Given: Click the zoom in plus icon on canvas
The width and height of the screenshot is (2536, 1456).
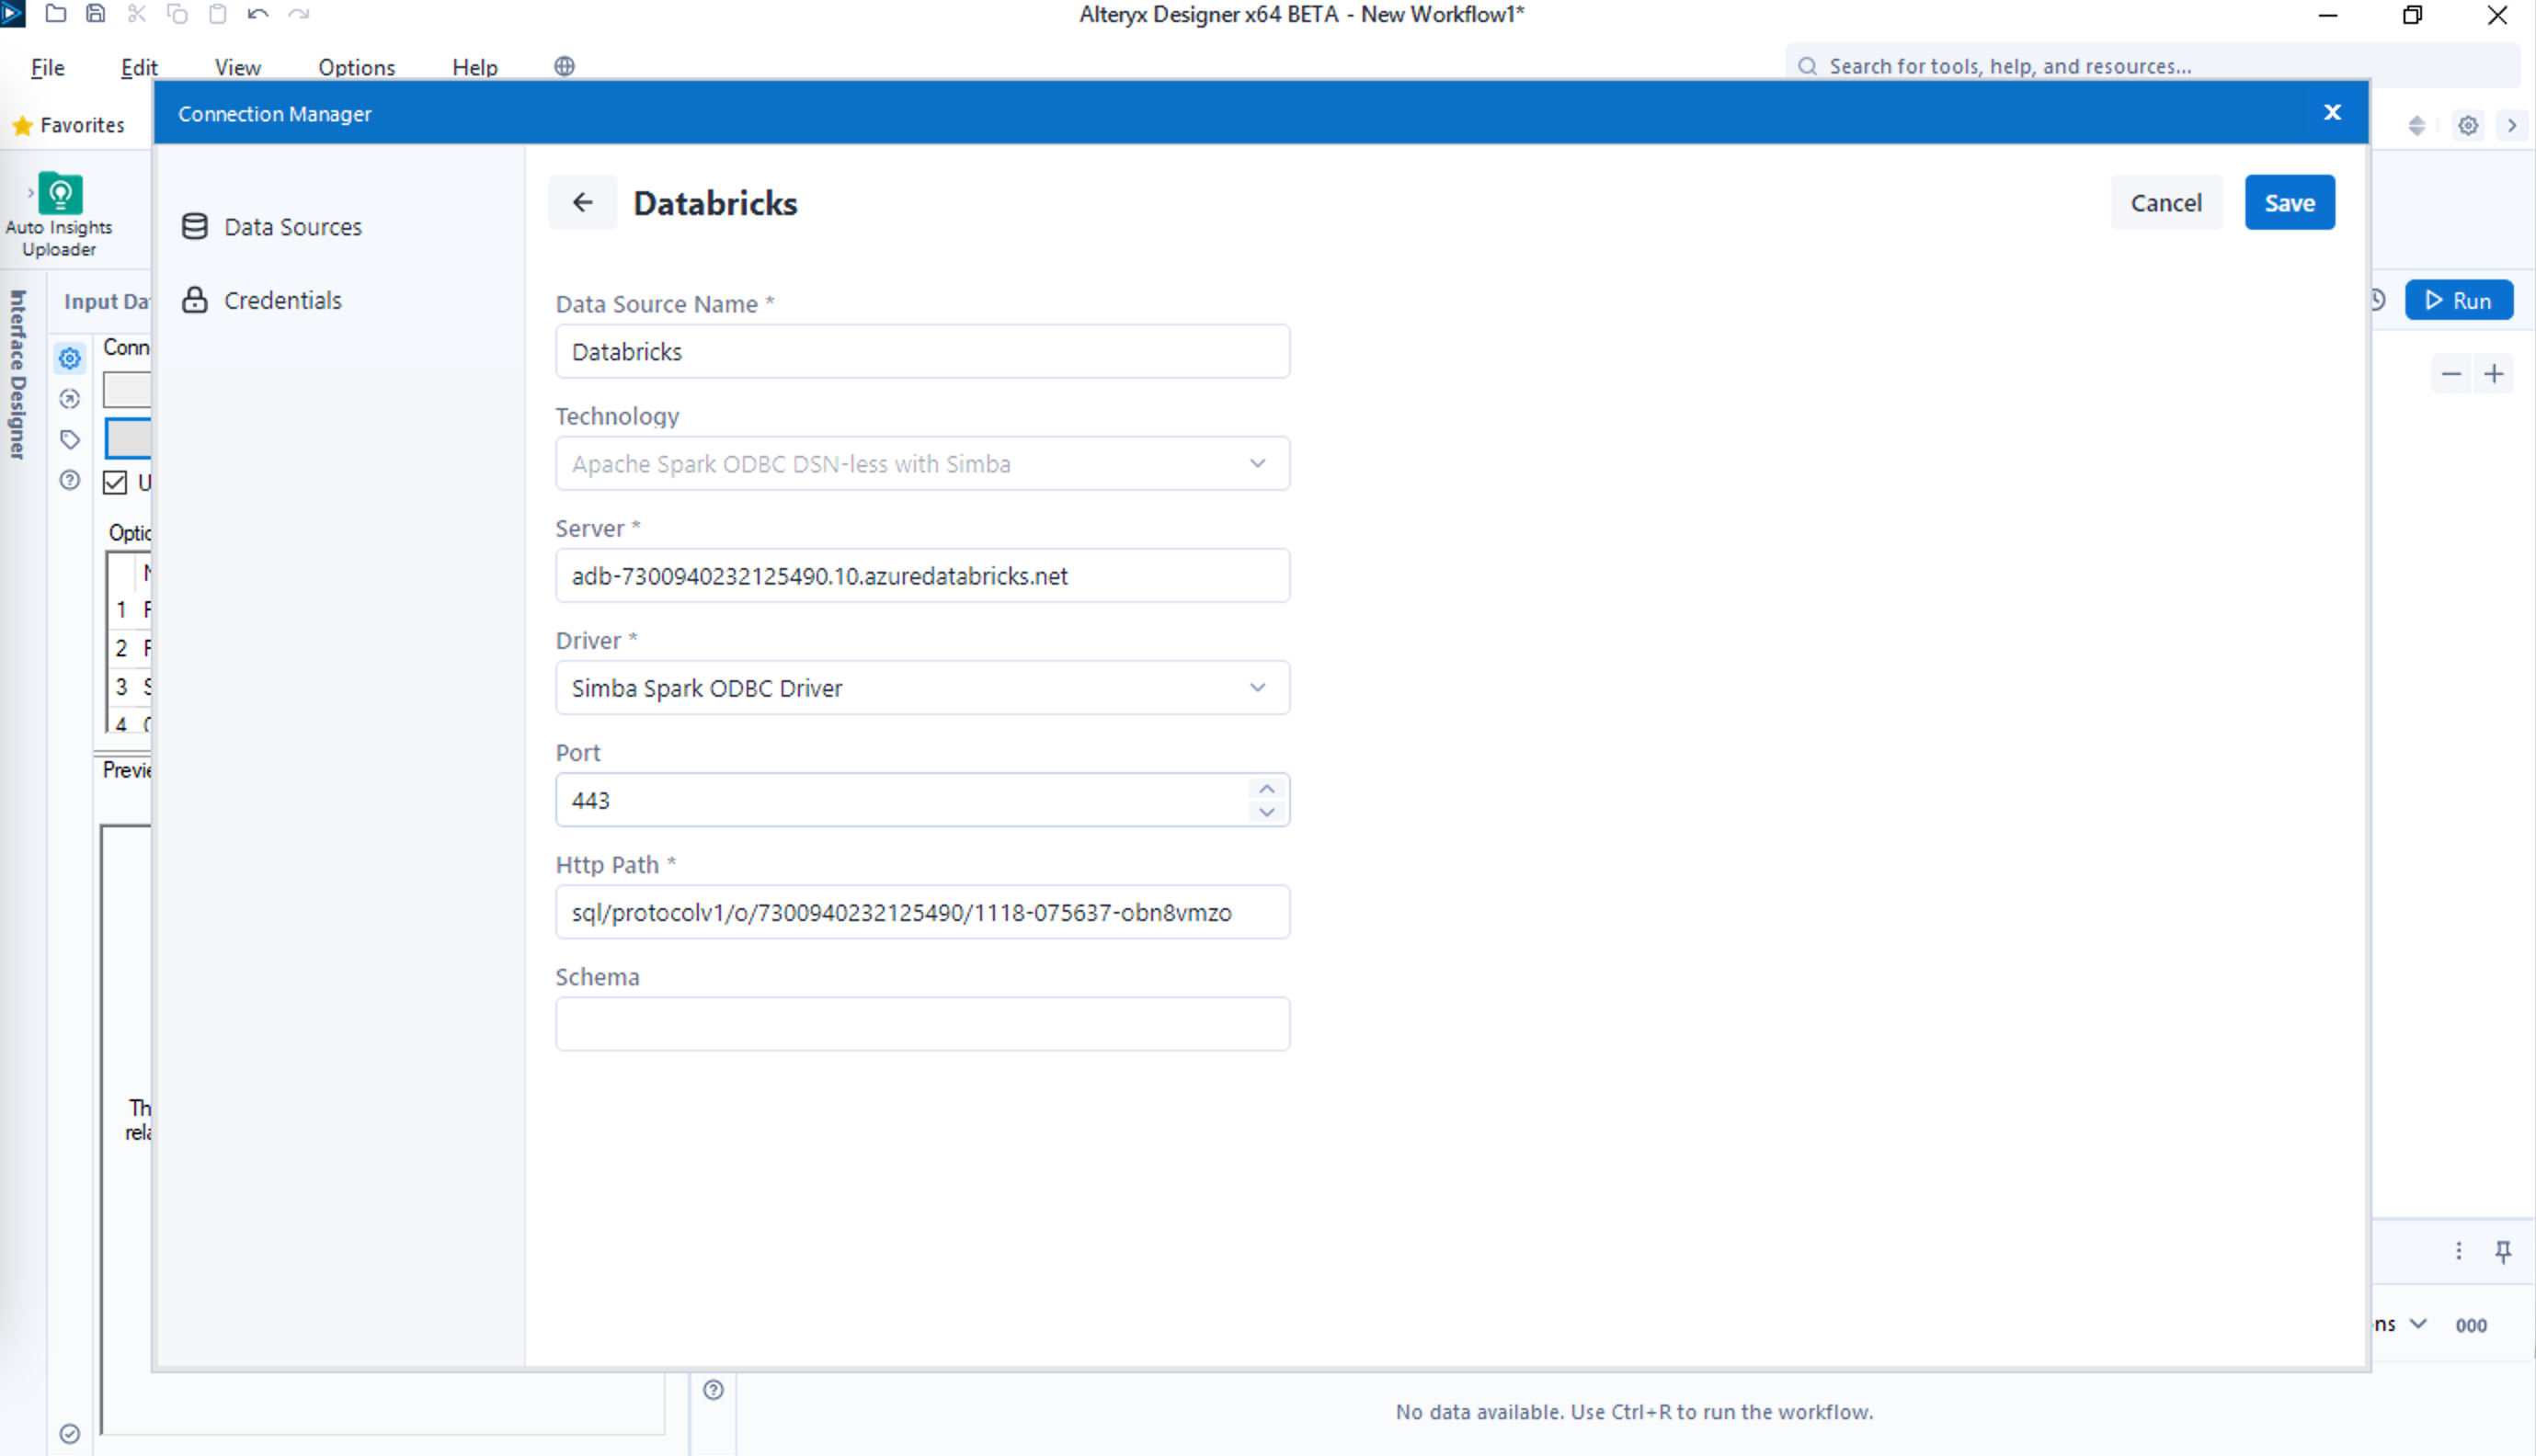Looking at the screenshot, I should (x=2494, y=374).
